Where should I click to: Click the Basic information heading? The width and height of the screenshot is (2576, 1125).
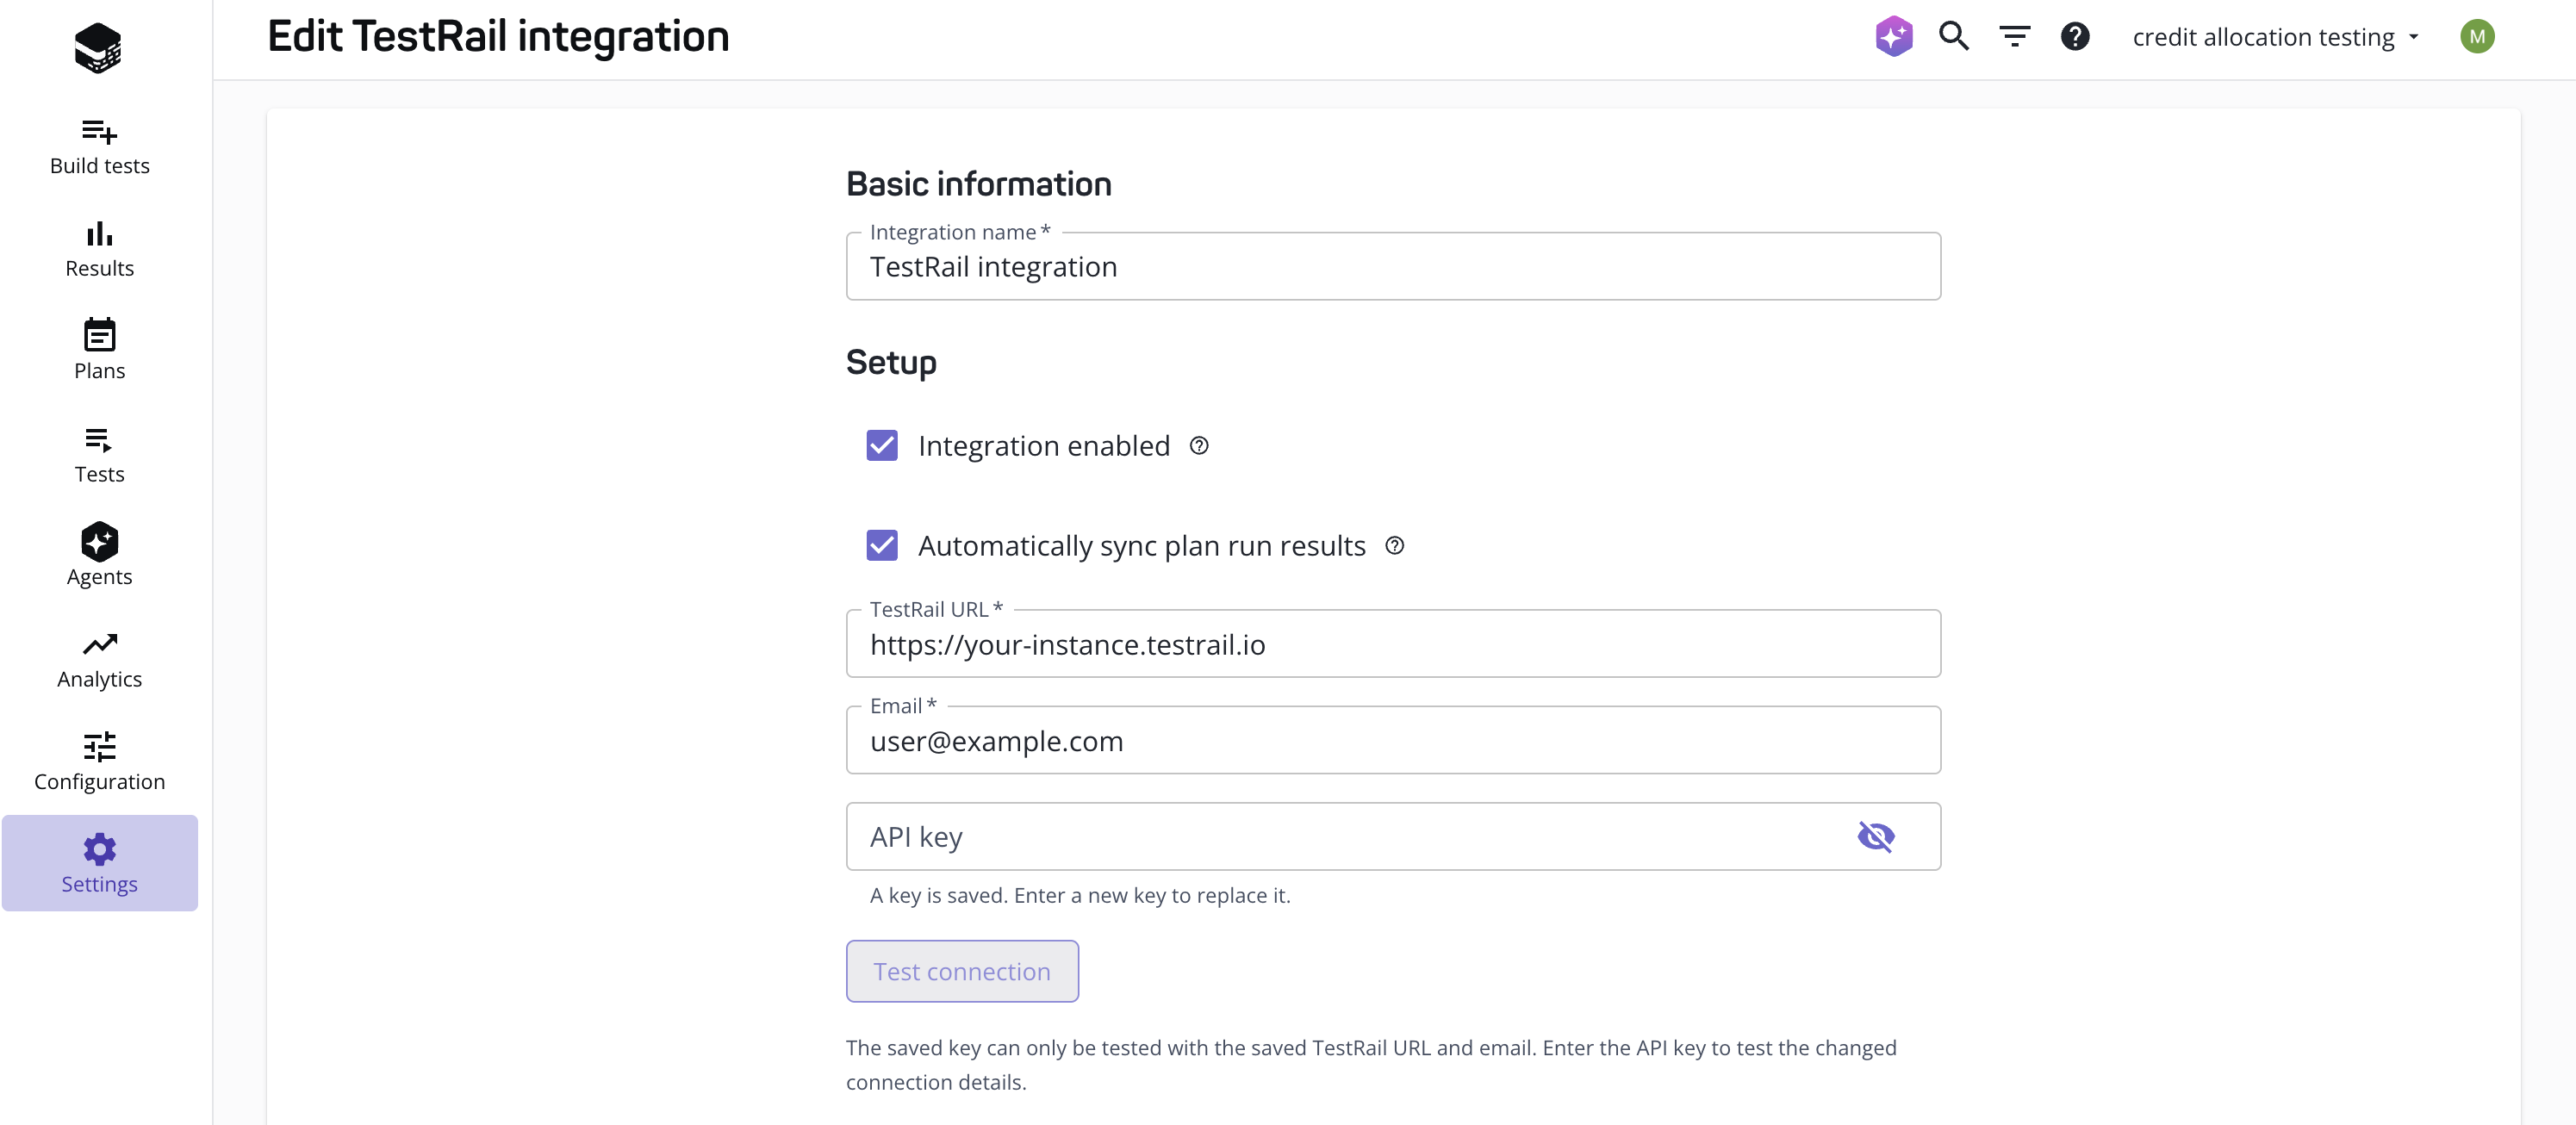(978, 184)
